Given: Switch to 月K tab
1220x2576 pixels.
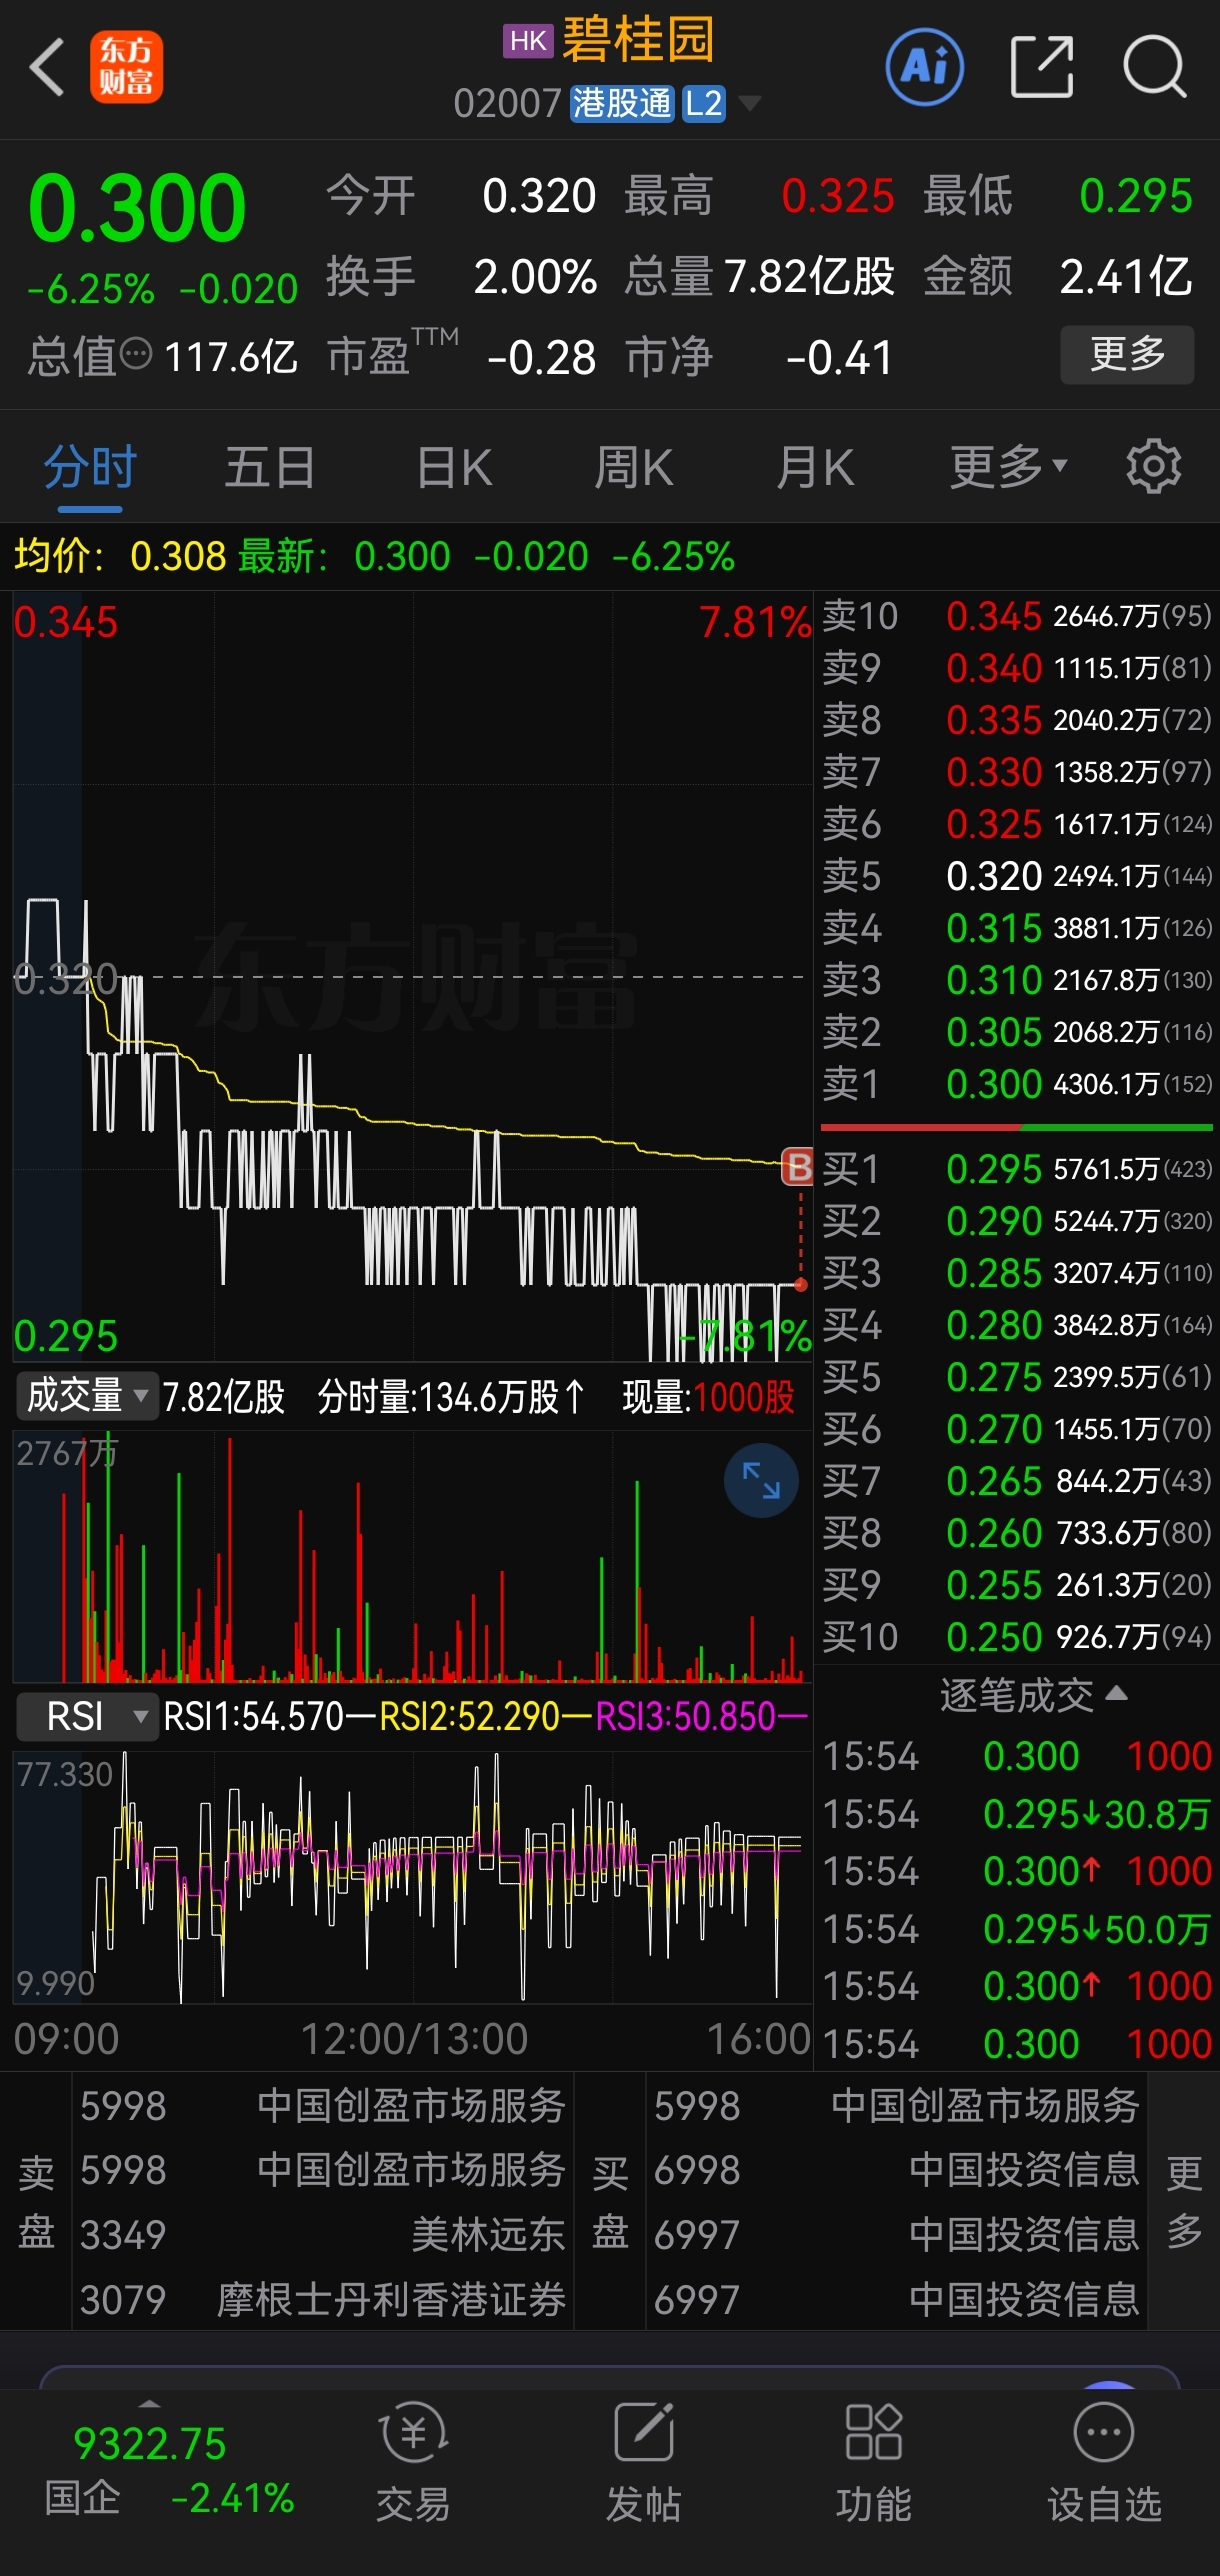Looking at the screenshot, I should 815,467.
